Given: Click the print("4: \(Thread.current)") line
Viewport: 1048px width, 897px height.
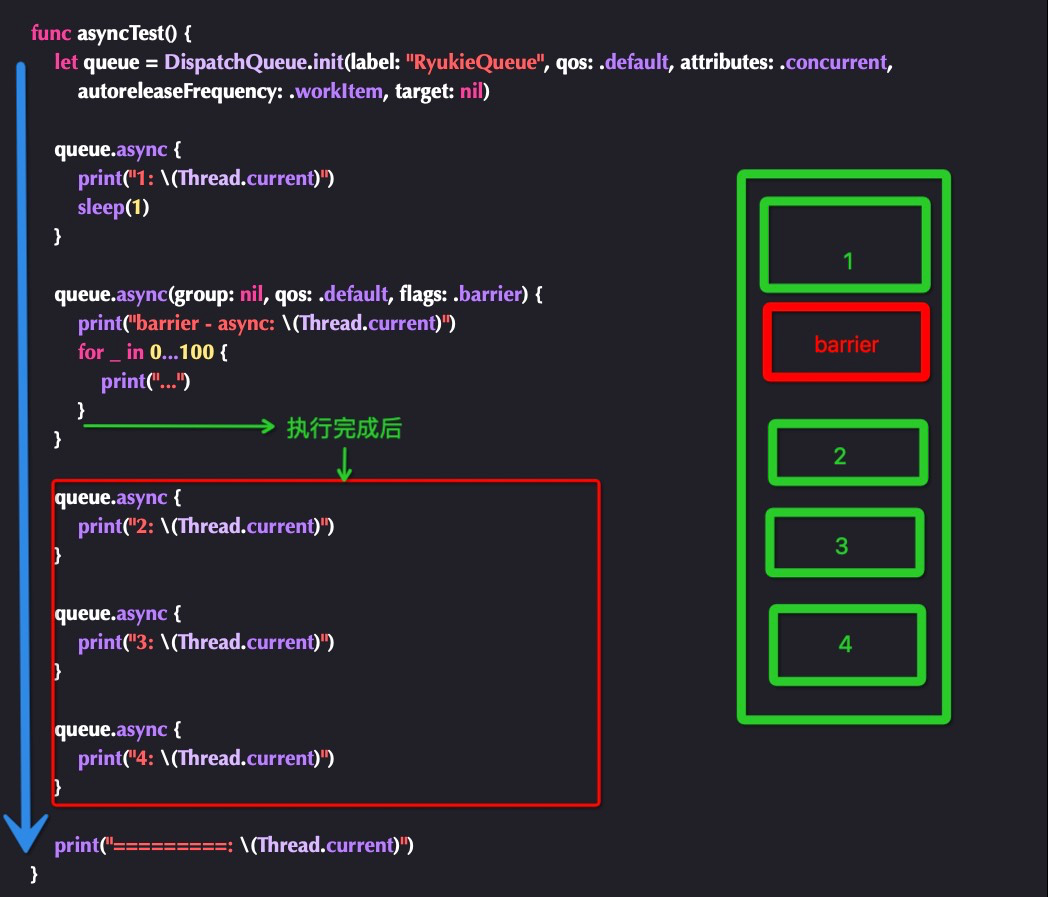Looking at the screenshot, I should (x=206, y=758).
